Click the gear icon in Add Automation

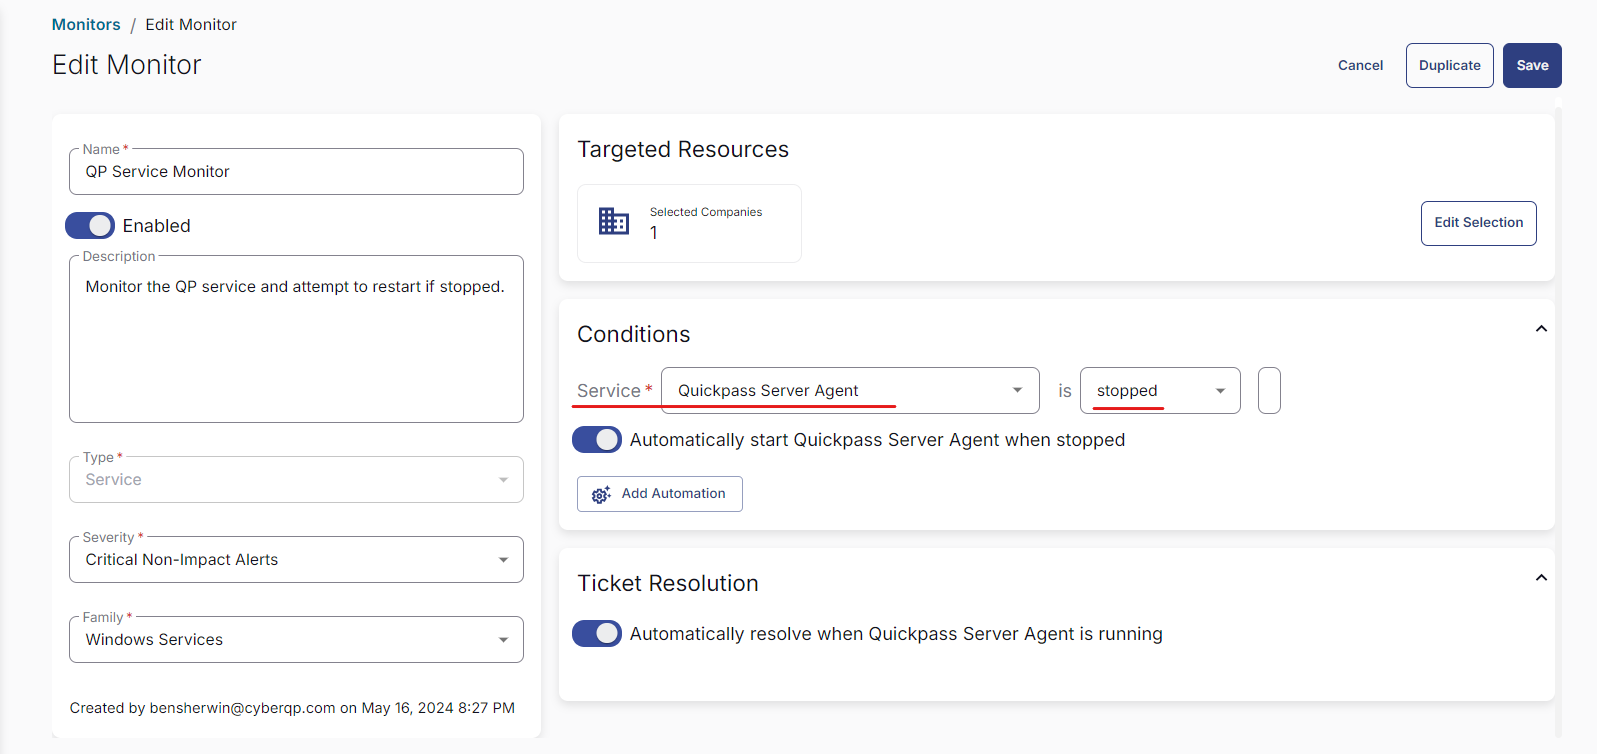tap(601, 494)
